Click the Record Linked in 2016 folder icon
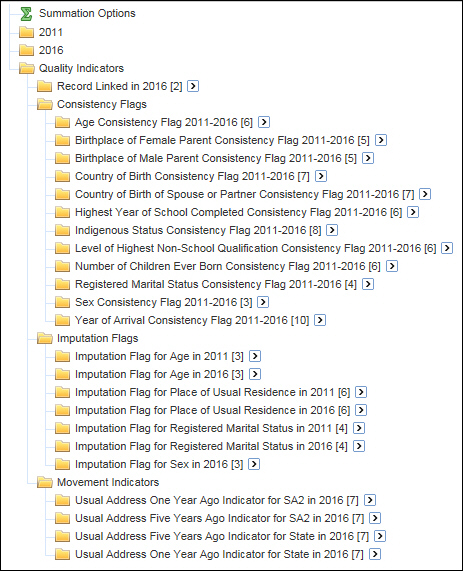Screen dimensions: 463x571 coord(44,86)
